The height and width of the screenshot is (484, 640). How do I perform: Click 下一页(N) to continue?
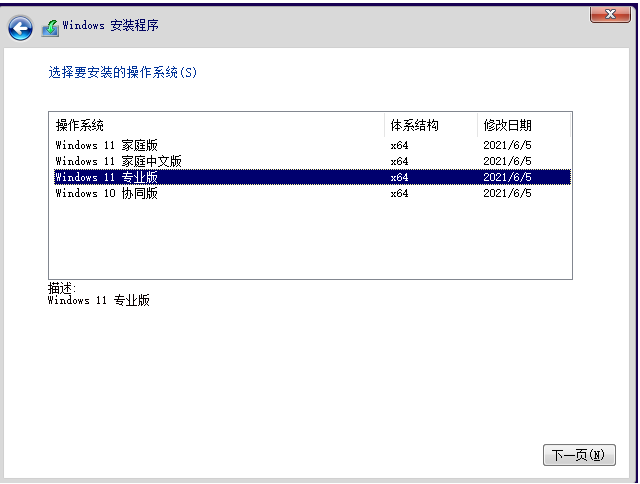pos(579,455)
